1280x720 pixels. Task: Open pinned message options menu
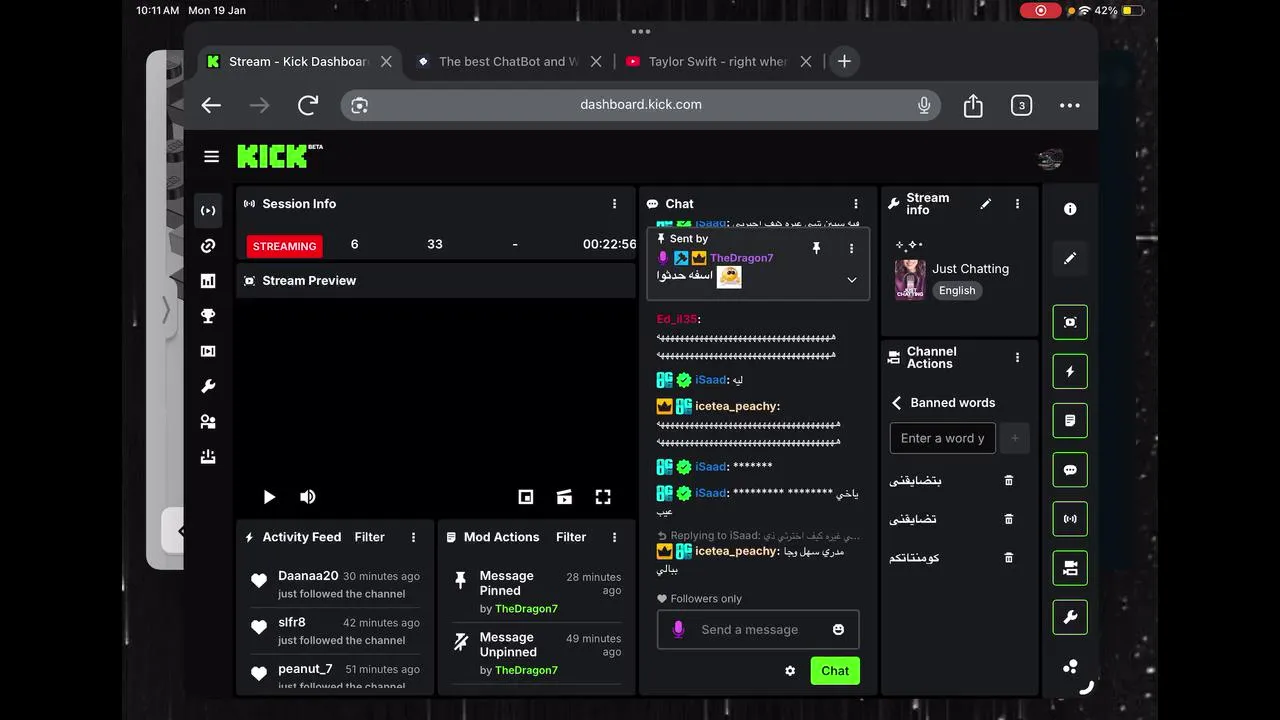tap(852, 248)
